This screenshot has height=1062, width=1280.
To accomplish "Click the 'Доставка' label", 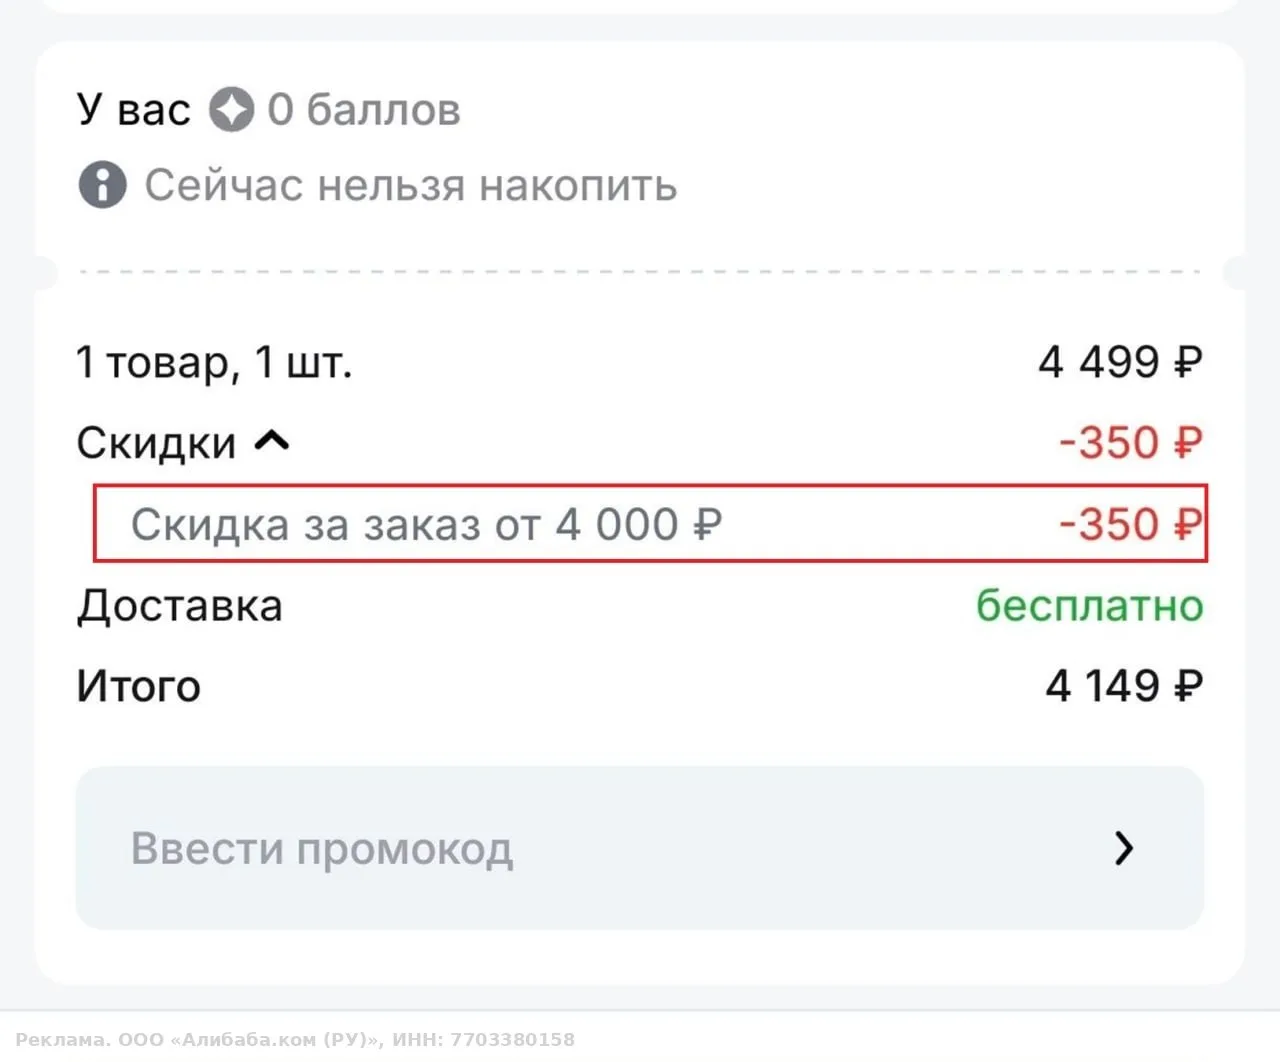I will coord(180,606).
